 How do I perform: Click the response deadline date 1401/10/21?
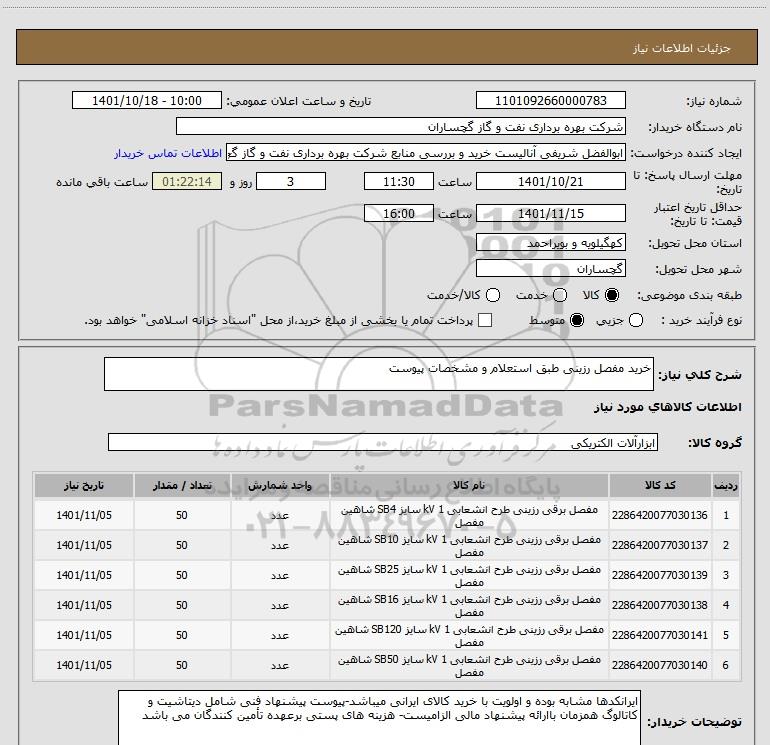pyautogui.click(x=550, y=181)
